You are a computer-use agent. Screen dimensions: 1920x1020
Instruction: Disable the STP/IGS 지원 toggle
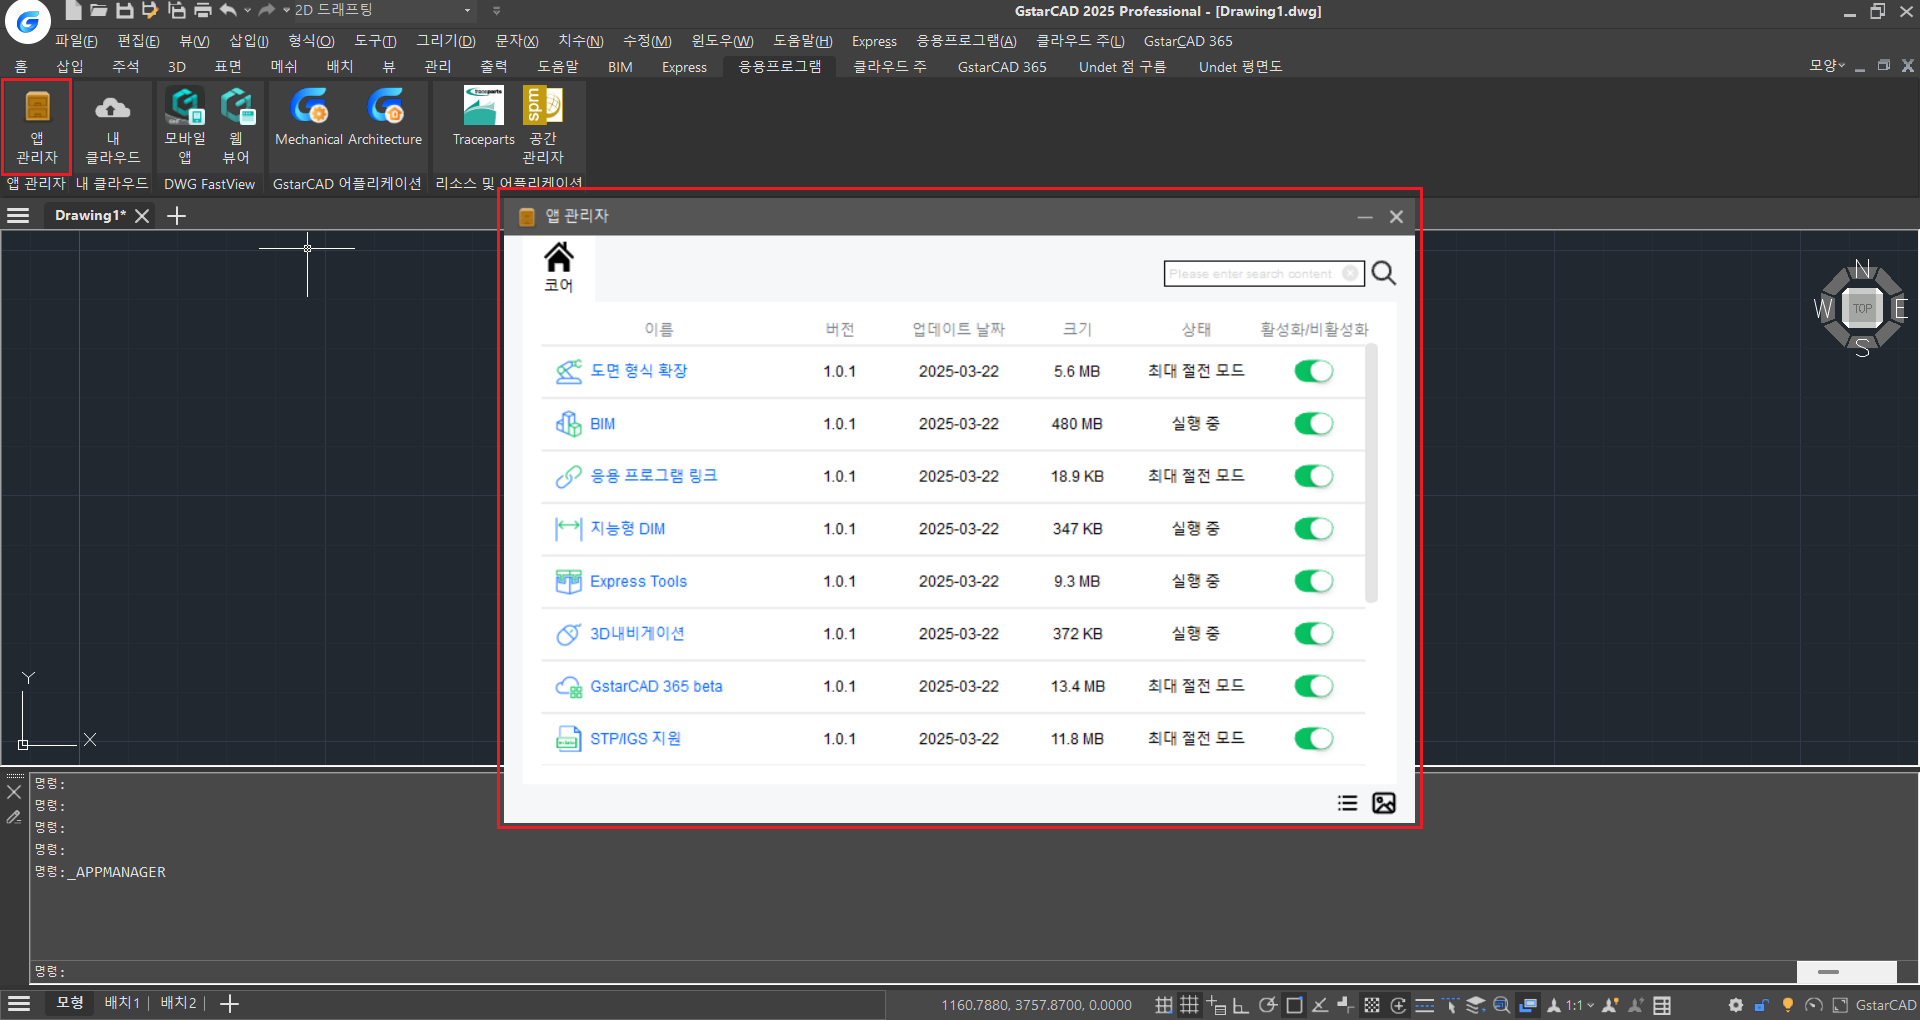pyautogui.click(x=1314, y=739)
